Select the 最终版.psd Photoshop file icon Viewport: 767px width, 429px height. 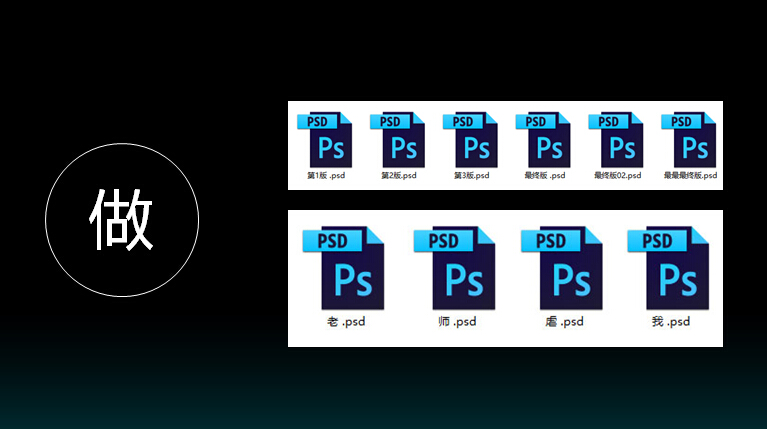click(x=543, y=140)
